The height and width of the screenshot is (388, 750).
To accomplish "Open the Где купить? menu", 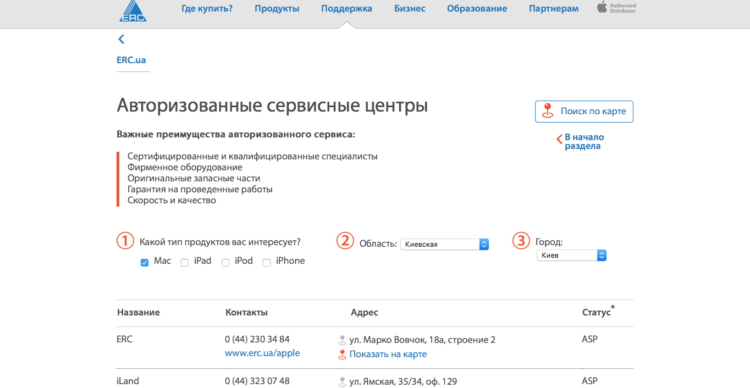I will pos(207,9).
